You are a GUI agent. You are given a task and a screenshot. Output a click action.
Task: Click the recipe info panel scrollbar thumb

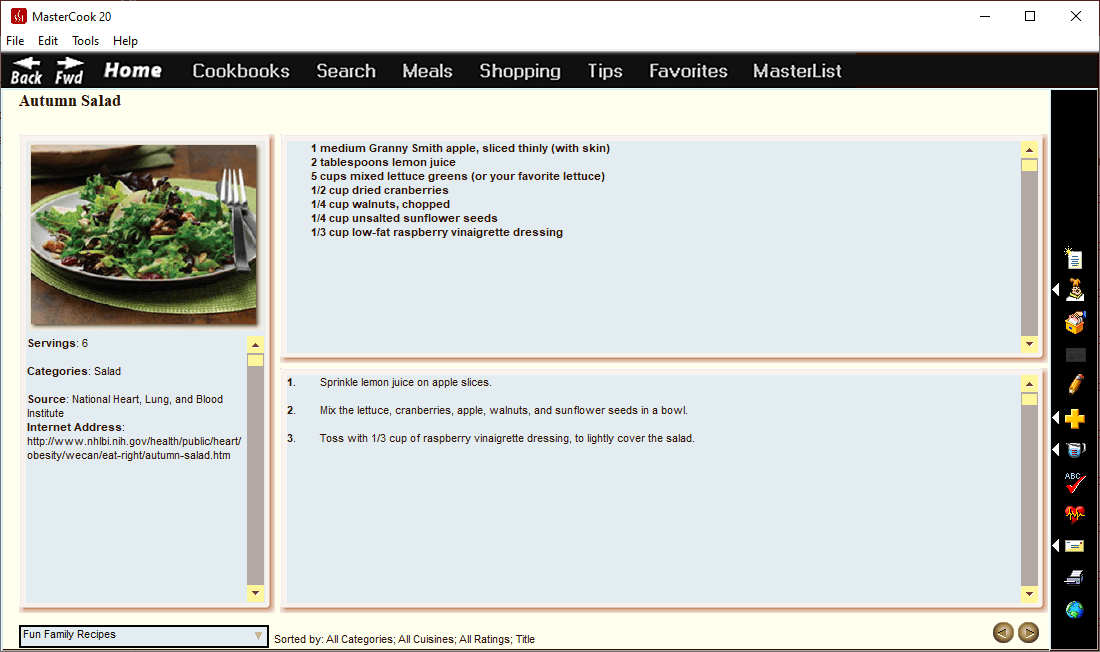pyautogui.click(x=255, y=360)
